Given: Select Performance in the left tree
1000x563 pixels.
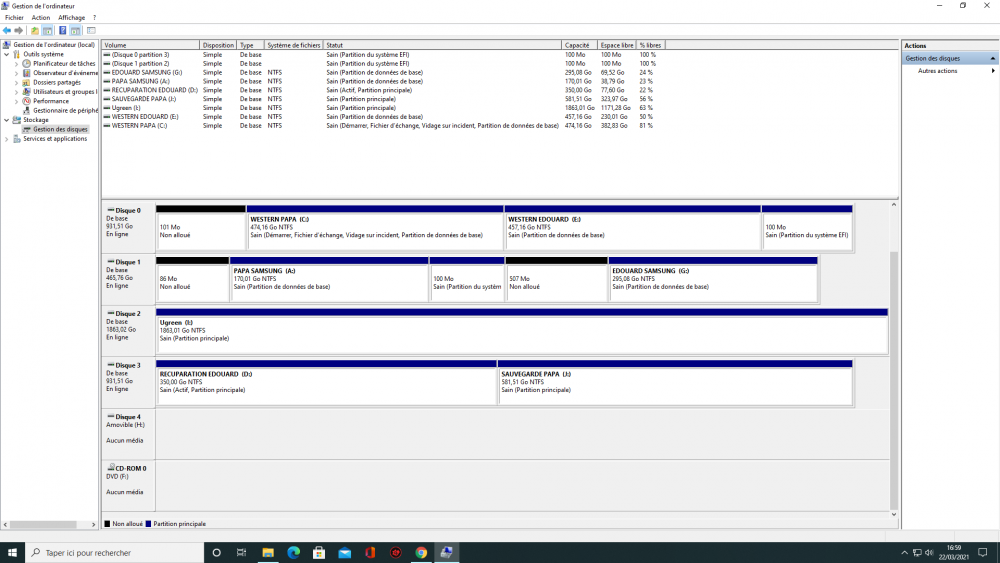Looking at the screenshot, I should 51,101.
